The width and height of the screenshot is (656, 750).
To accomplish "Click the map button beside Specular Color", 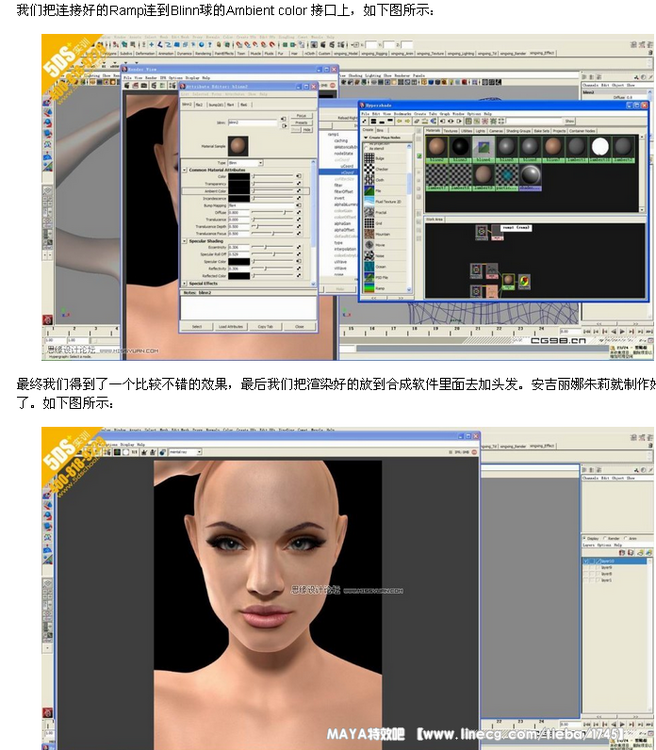I will coord(299,262).
